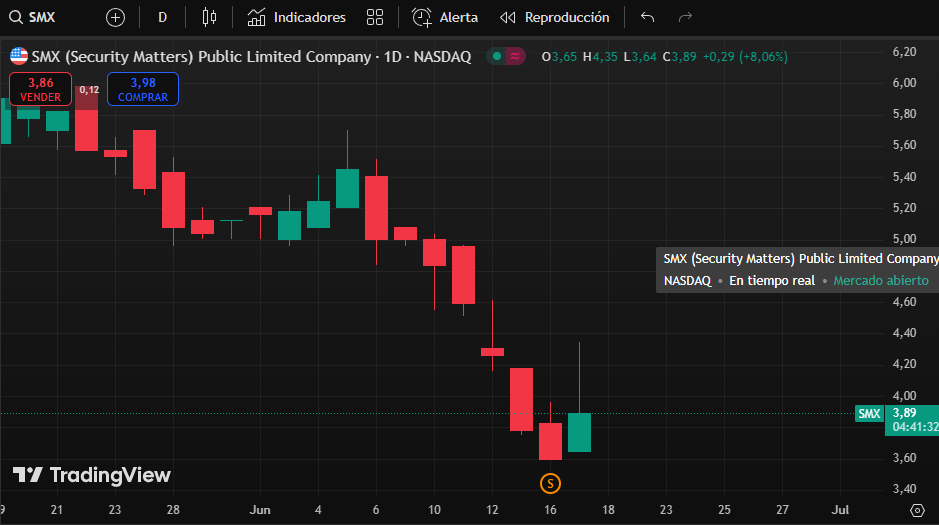Open the candlestick chart type selector
Image resolution: width=939 pixels, height=525 pixels.
coord(209,17)
